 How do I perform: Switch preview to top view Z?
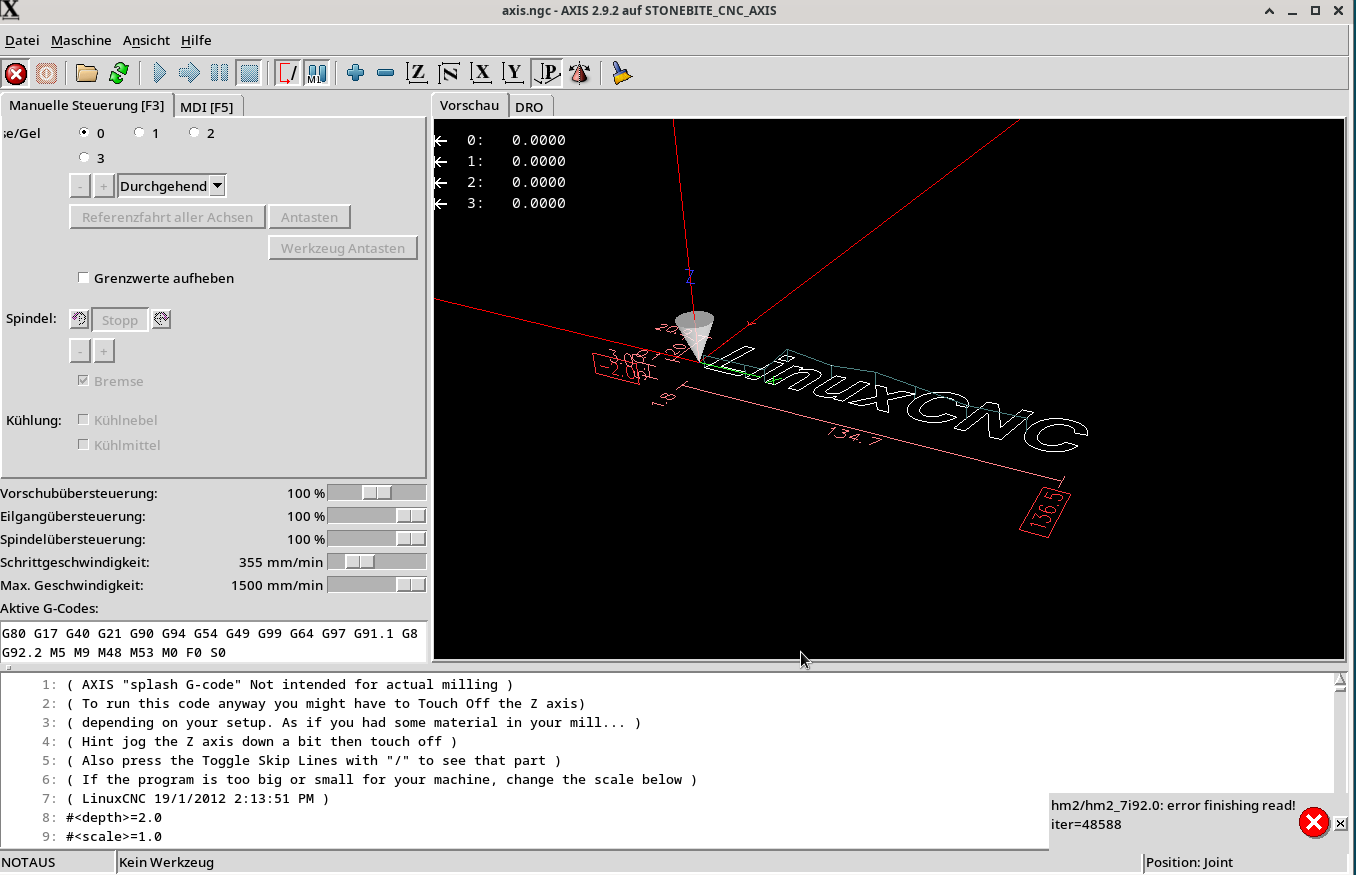click(417, 73)
